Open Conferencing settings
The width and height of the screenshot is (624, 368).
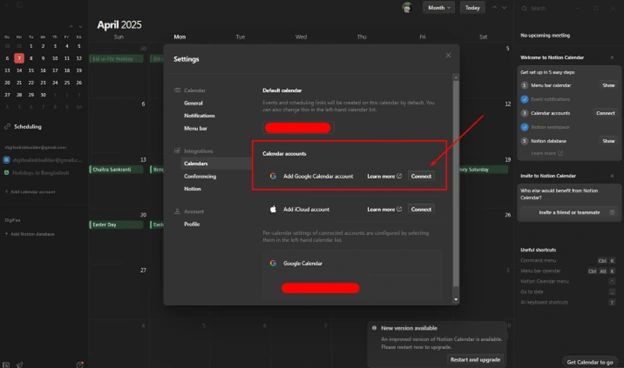point(200,176)
